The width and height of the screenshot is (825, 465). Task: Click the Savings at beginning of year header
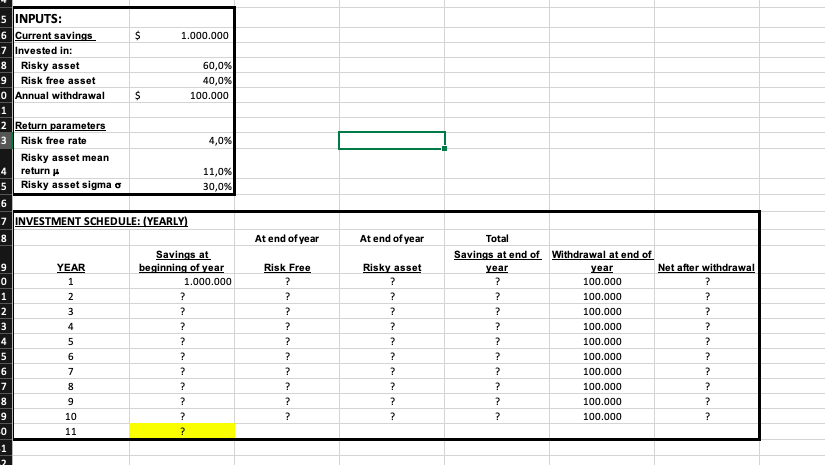pyautogui.click(x=182, y=261)
